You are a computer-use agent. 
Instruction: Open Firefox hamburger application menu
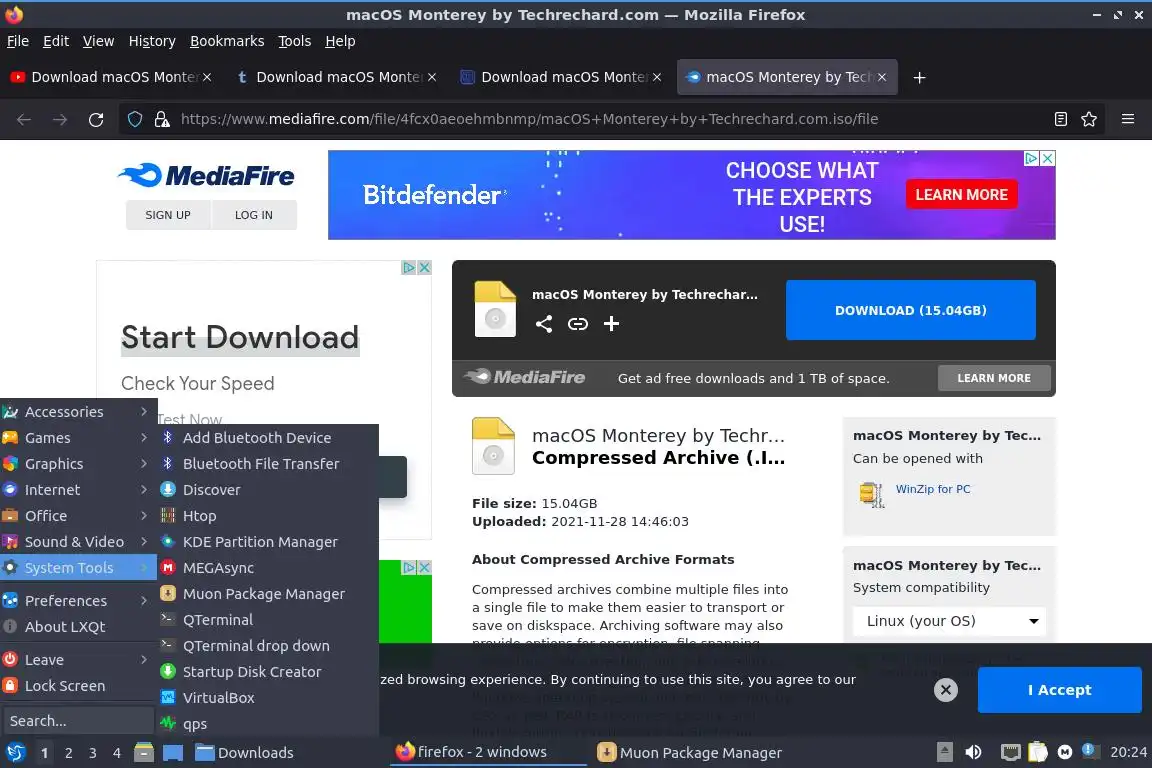coord(1128,119)
